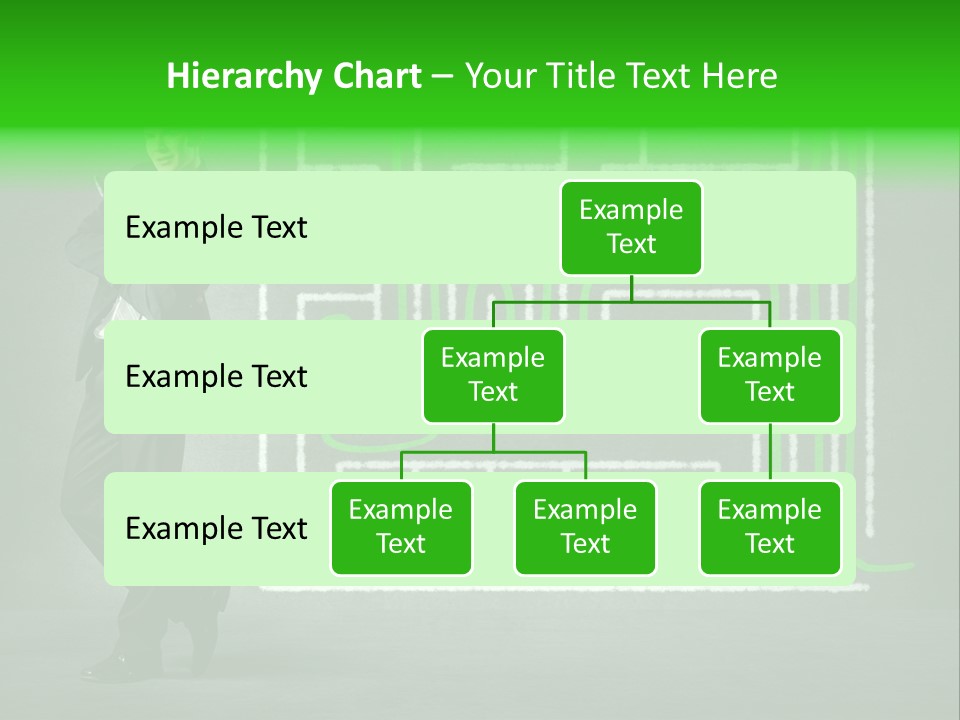This screenshot has width=960, height=720.
Task: Click the middle row Example Text label
Action: [215, 377]
